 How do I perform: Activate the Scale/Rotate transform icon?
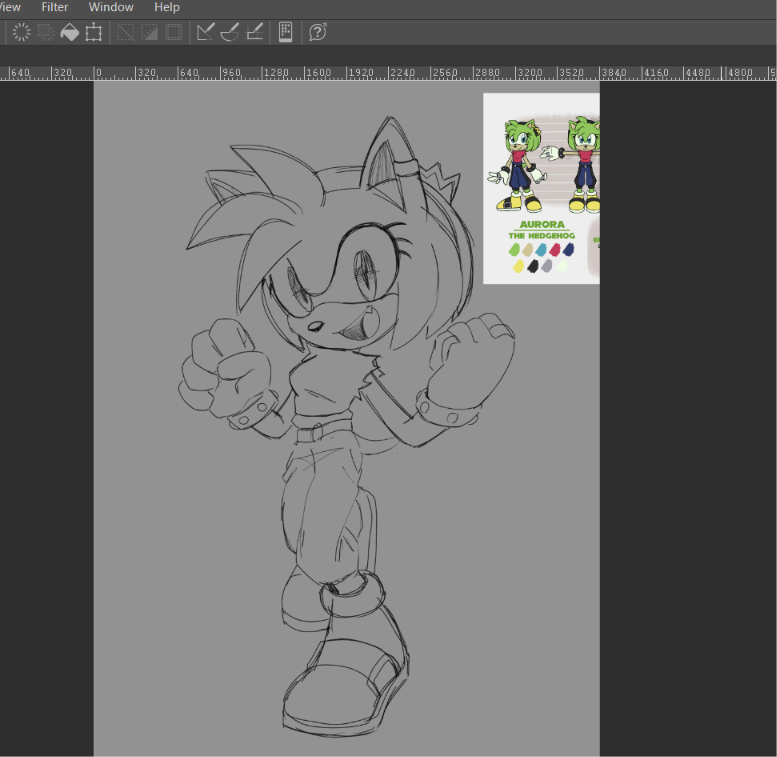tap(94, 32)
